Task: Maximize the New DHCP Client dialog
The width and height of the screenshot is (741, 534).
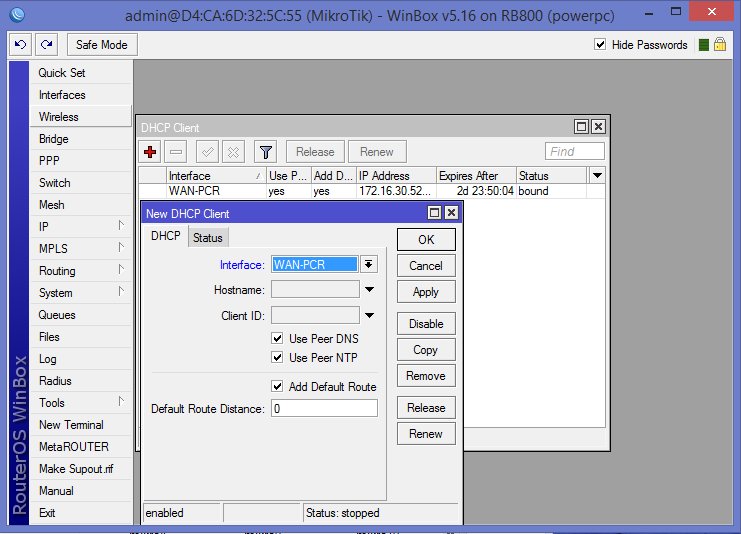Action: [434, 213]
